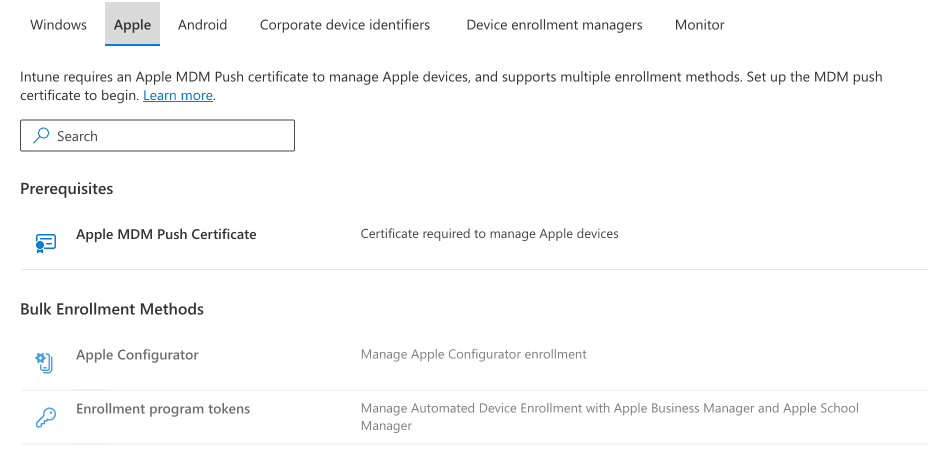The height and width of the screenshot is (460, 940).
Task: Click the Apple MDM Push Certificate icon
Action: point(46,242)
